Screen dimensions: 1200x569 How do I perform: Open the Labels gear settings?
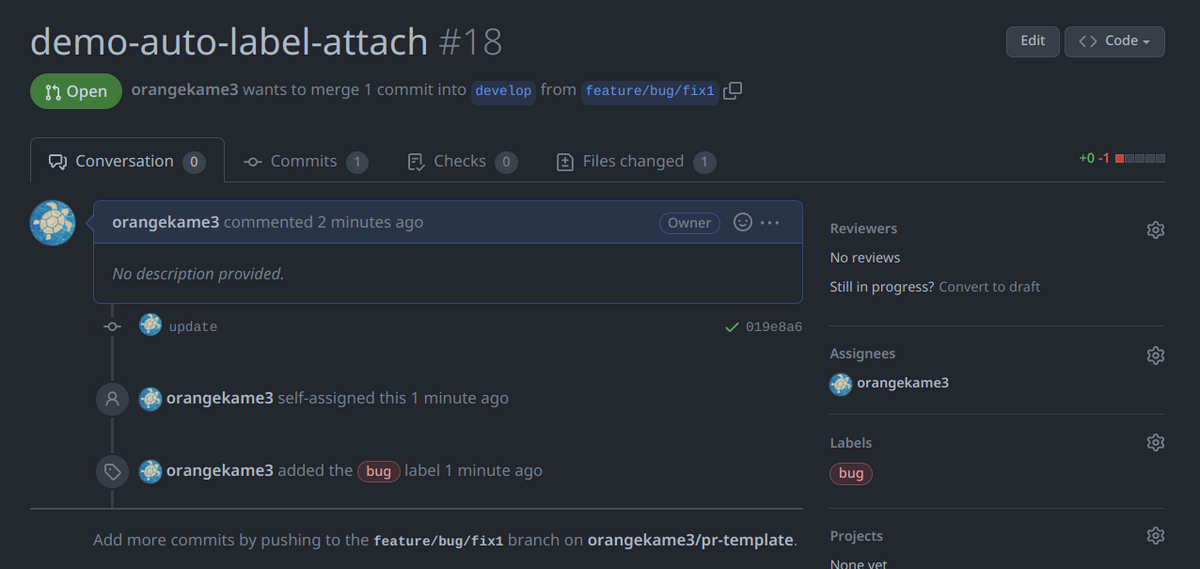[1155, 443]
